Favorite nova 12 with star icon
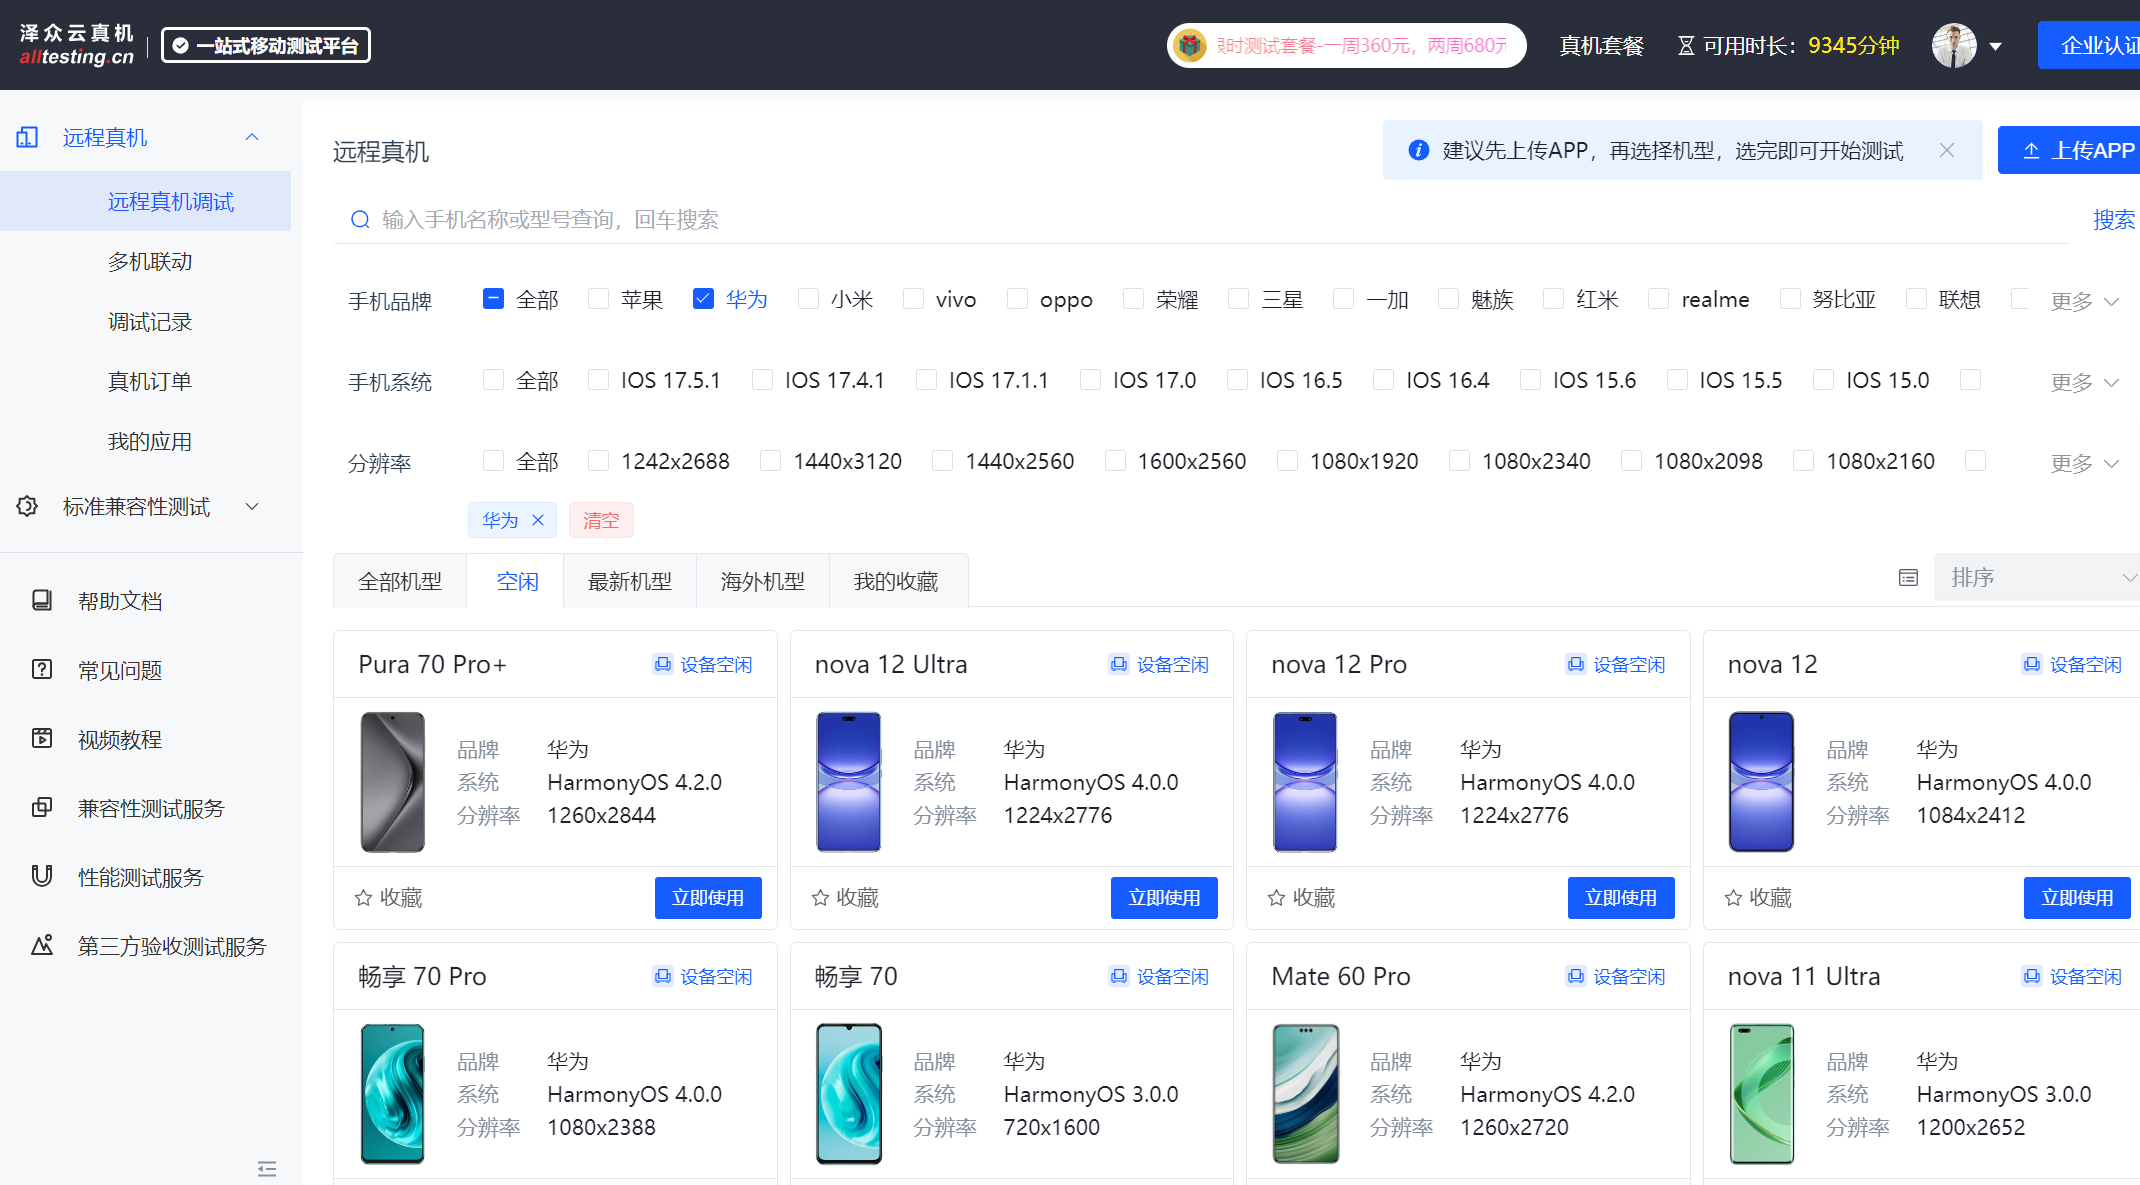Image resolution: width=2140 pixels, height=1185 pixels. click(x=1733, y=898)
